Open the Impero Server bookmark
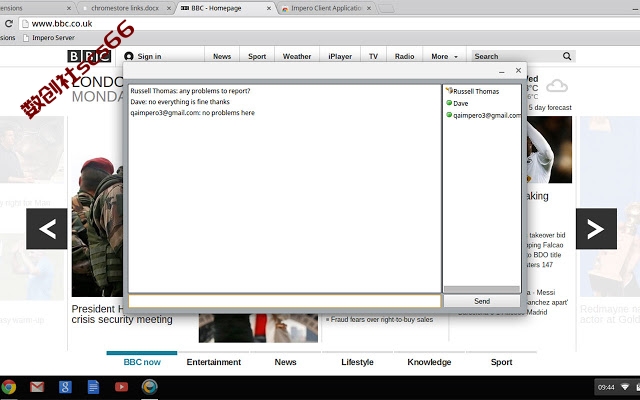This screenshot has width=640, height=400. click(x=49, y=38)
